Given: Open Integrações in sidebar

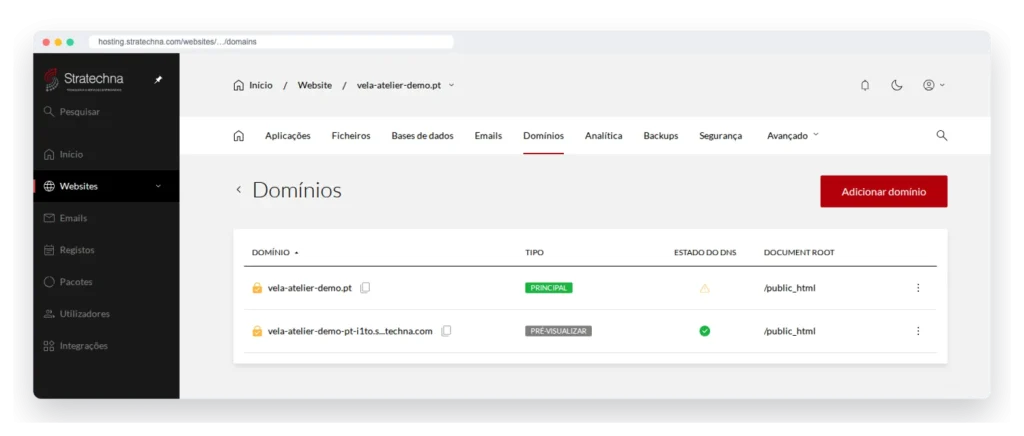Looking at the screenshot, I should 76,346.
